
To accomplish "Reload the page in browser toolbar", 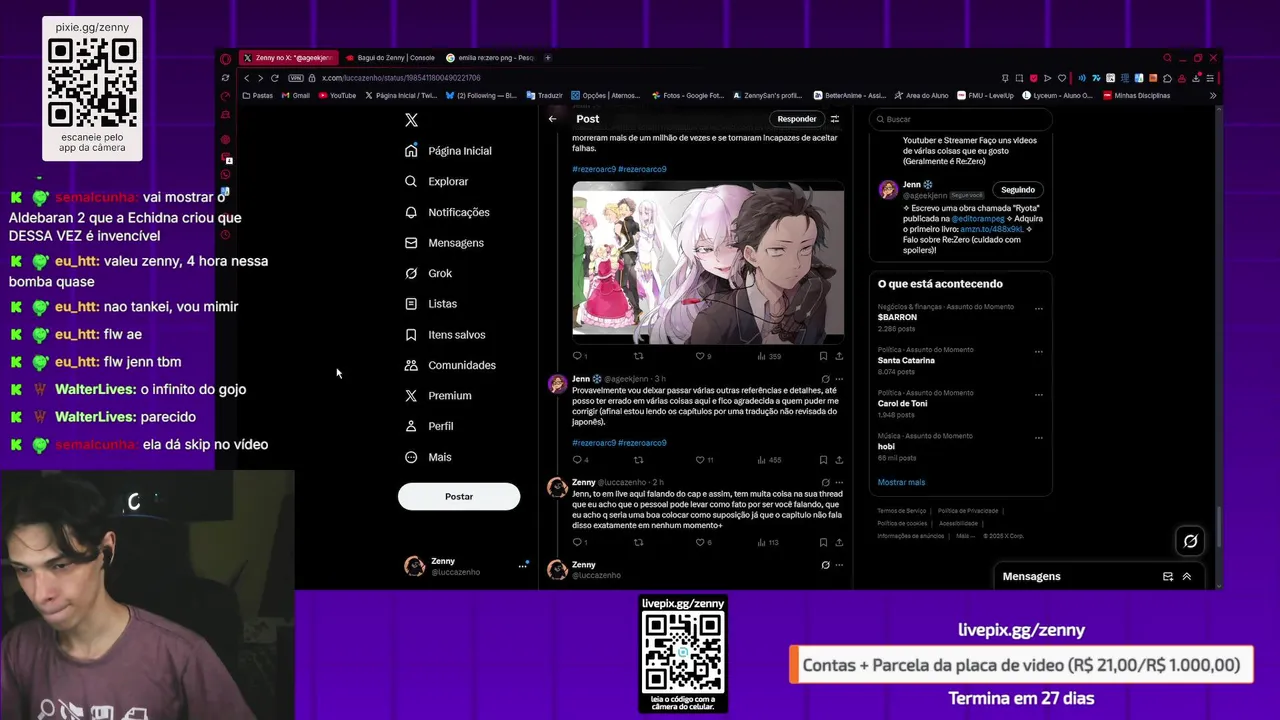I will [275, 78].
